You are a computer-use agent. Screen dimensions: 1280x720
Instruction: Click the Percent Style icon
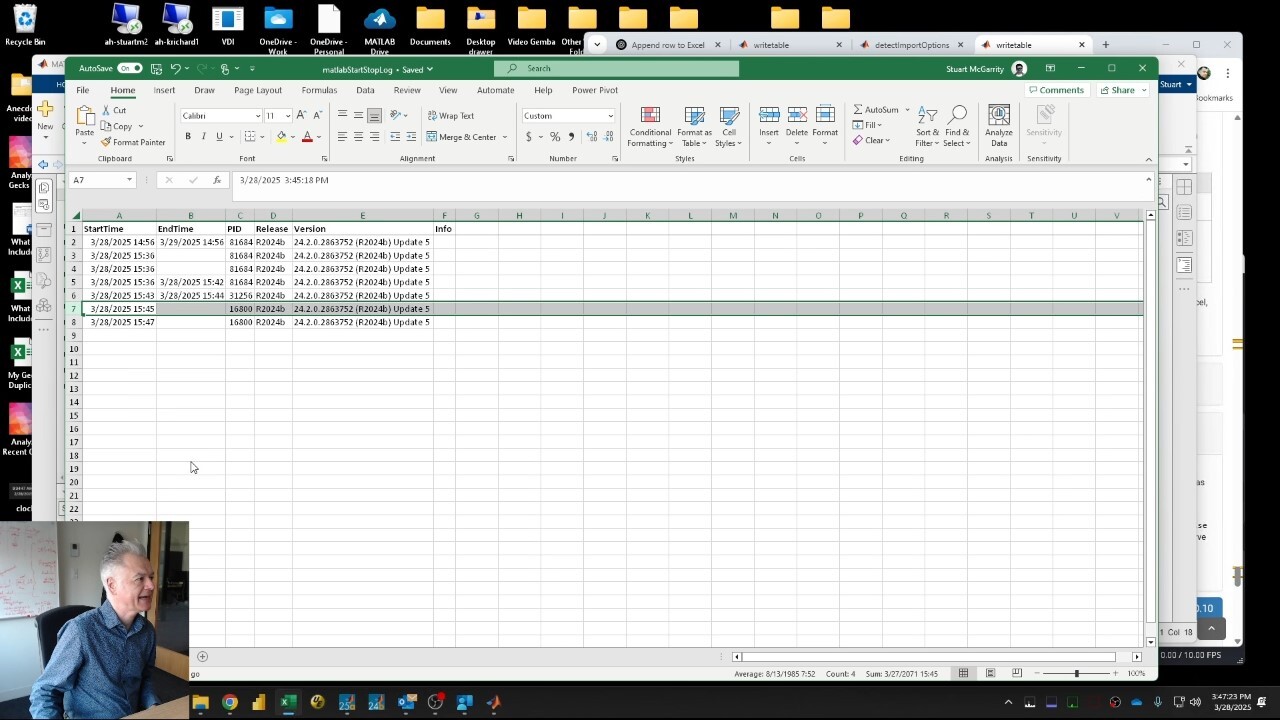tap(555, 137)
